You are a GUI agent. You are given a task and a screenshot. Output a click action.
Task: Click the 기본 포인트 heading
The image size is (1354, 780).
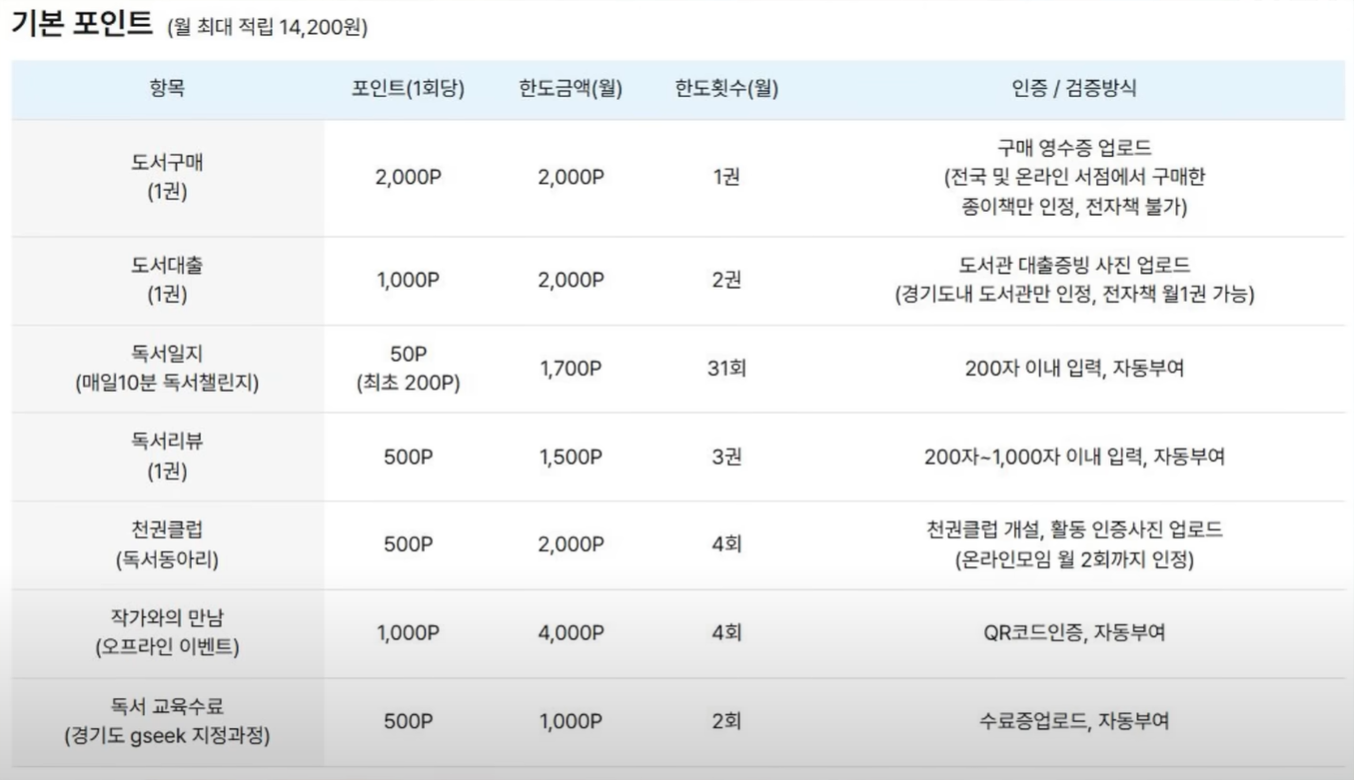pyautogui.click(x=82, y=23)
